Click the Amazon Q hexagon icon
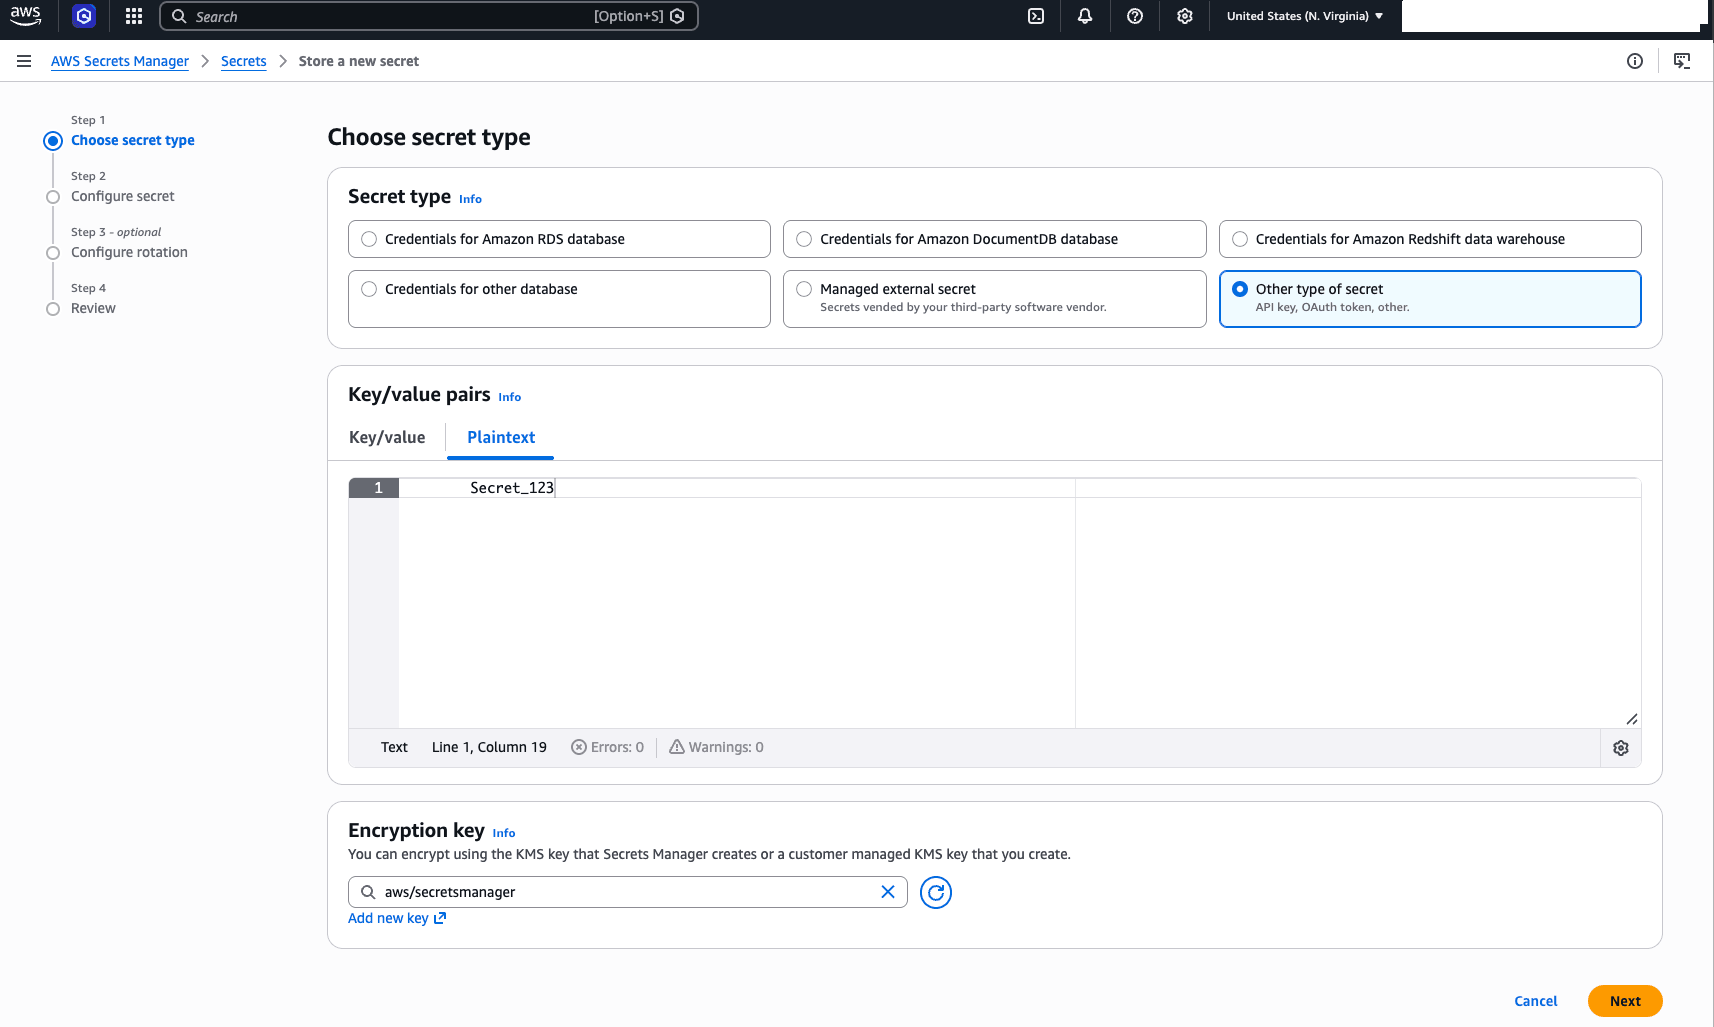This screenshot has width=1714, height=1027. pyautogui.click(x=84, y=16)
